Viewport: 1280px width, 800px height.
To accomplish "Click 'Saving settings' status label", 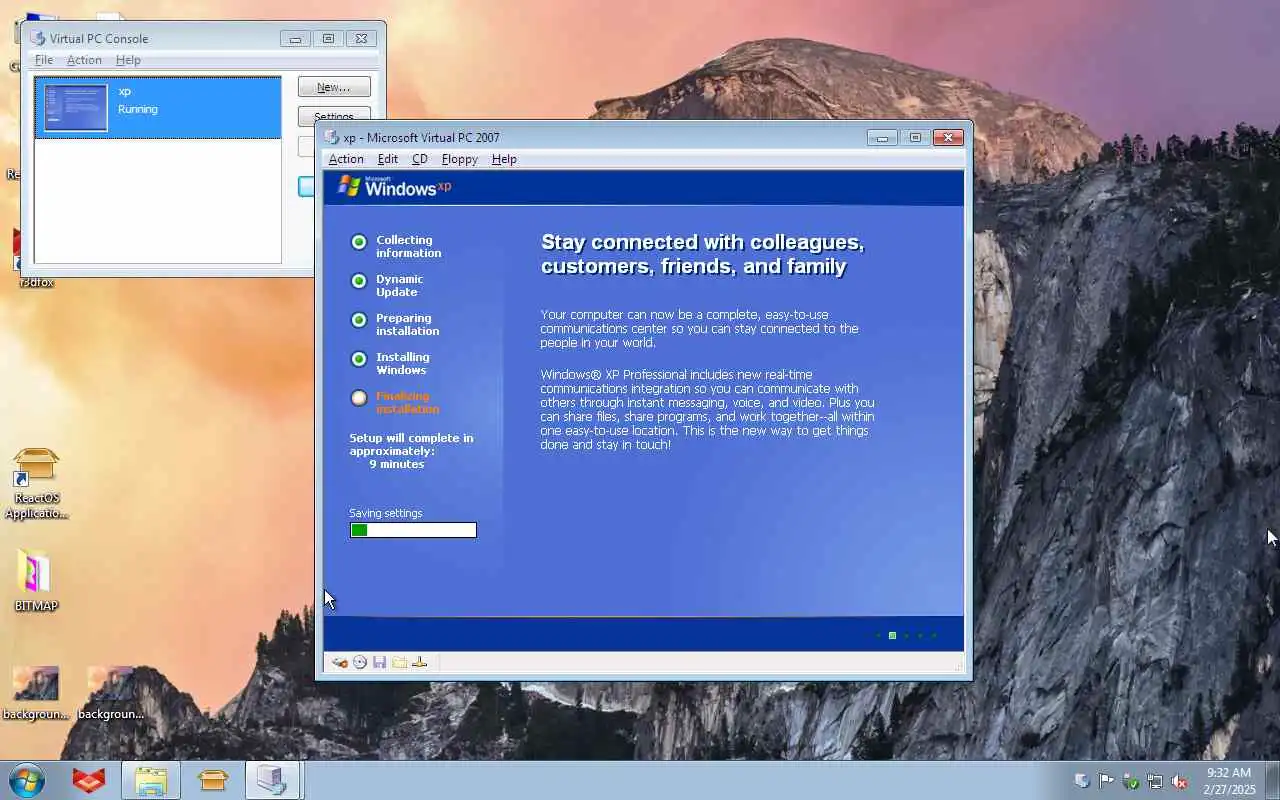I will tap(386, 513).
